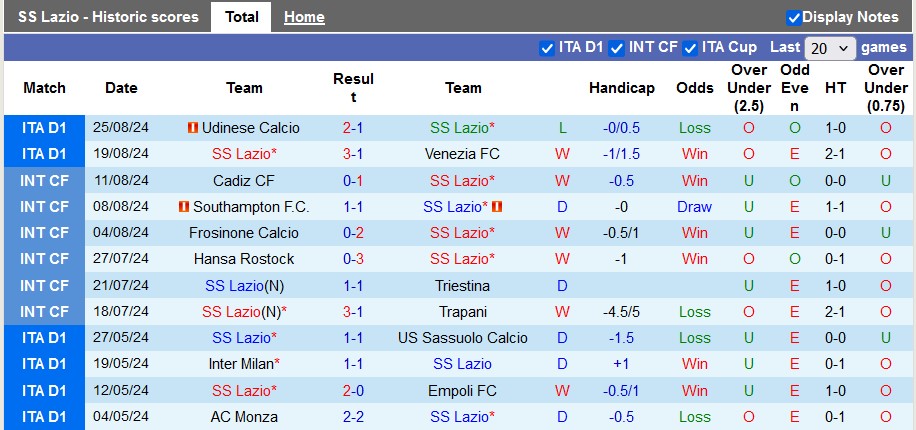Viewport: 916px width, 430px height.
Task: Open the Last 20 games dropdown
Action: click(x=830, y=48)
